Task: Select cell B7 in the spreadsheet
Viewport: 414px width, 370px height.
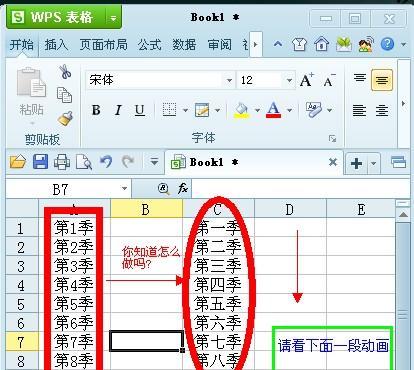Action: (146, 341)
